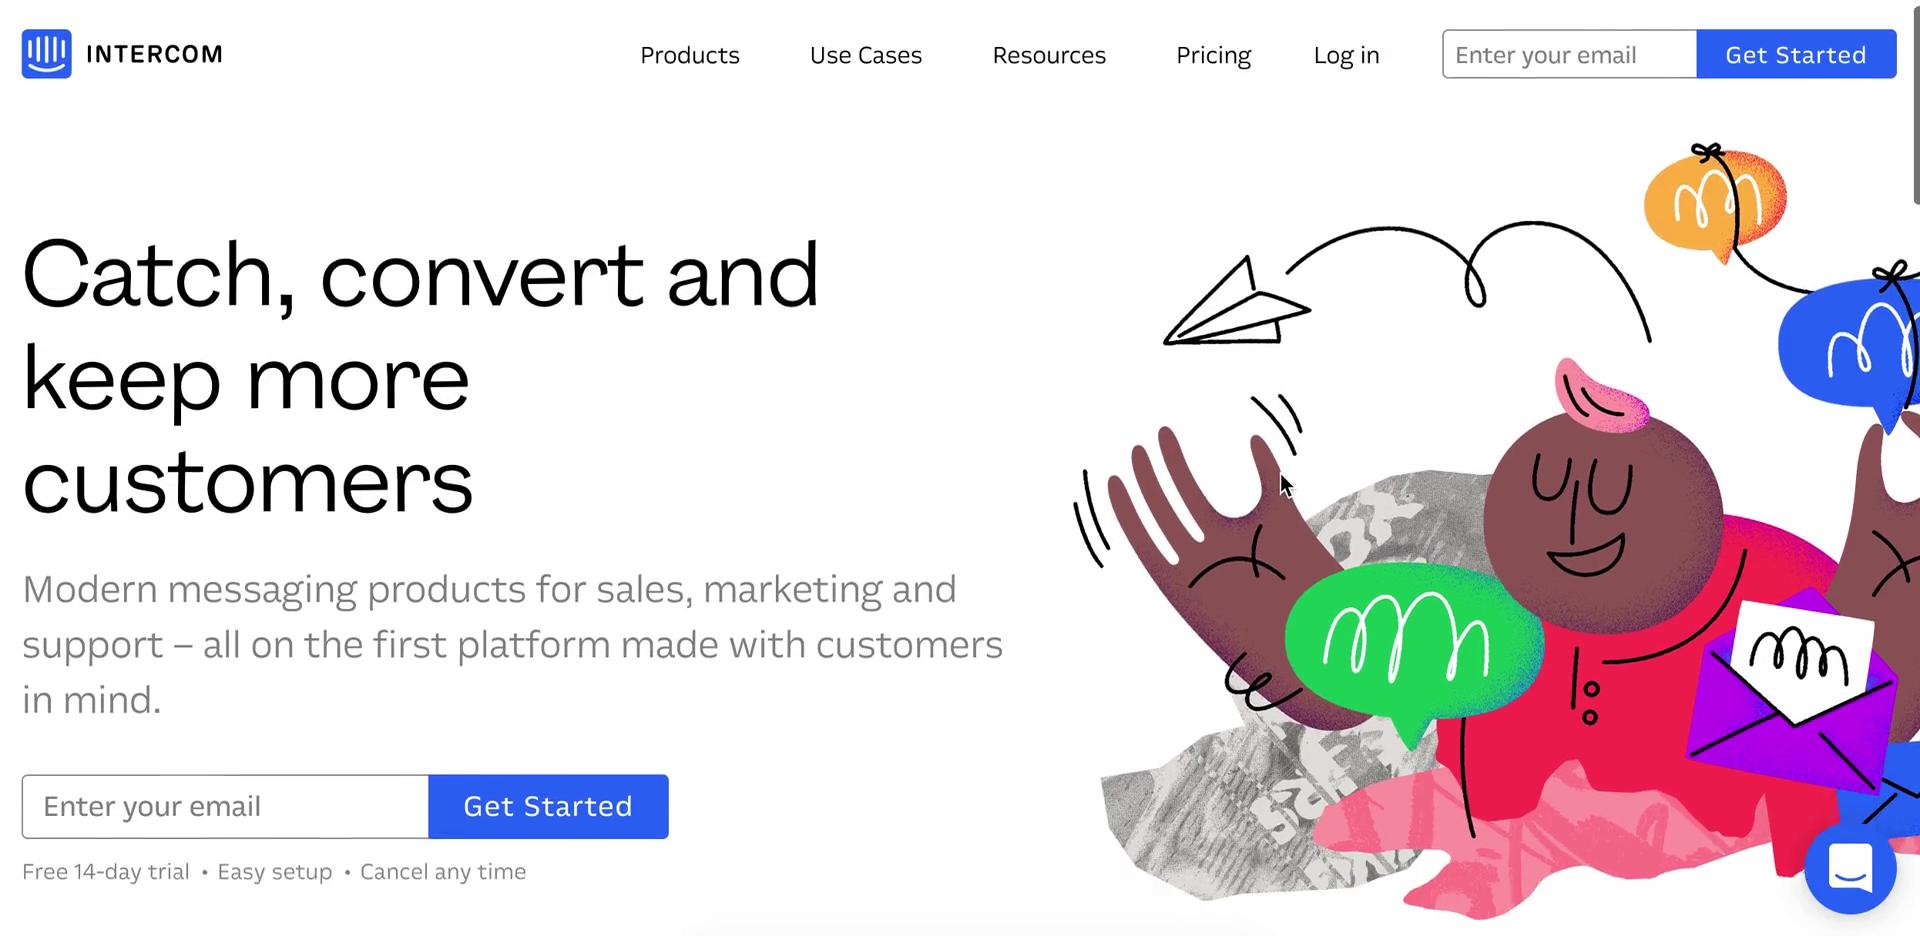Screen dimensions: 1920x936
Task: Click the blue speech bubble illustration
Action: (1850, 345)
